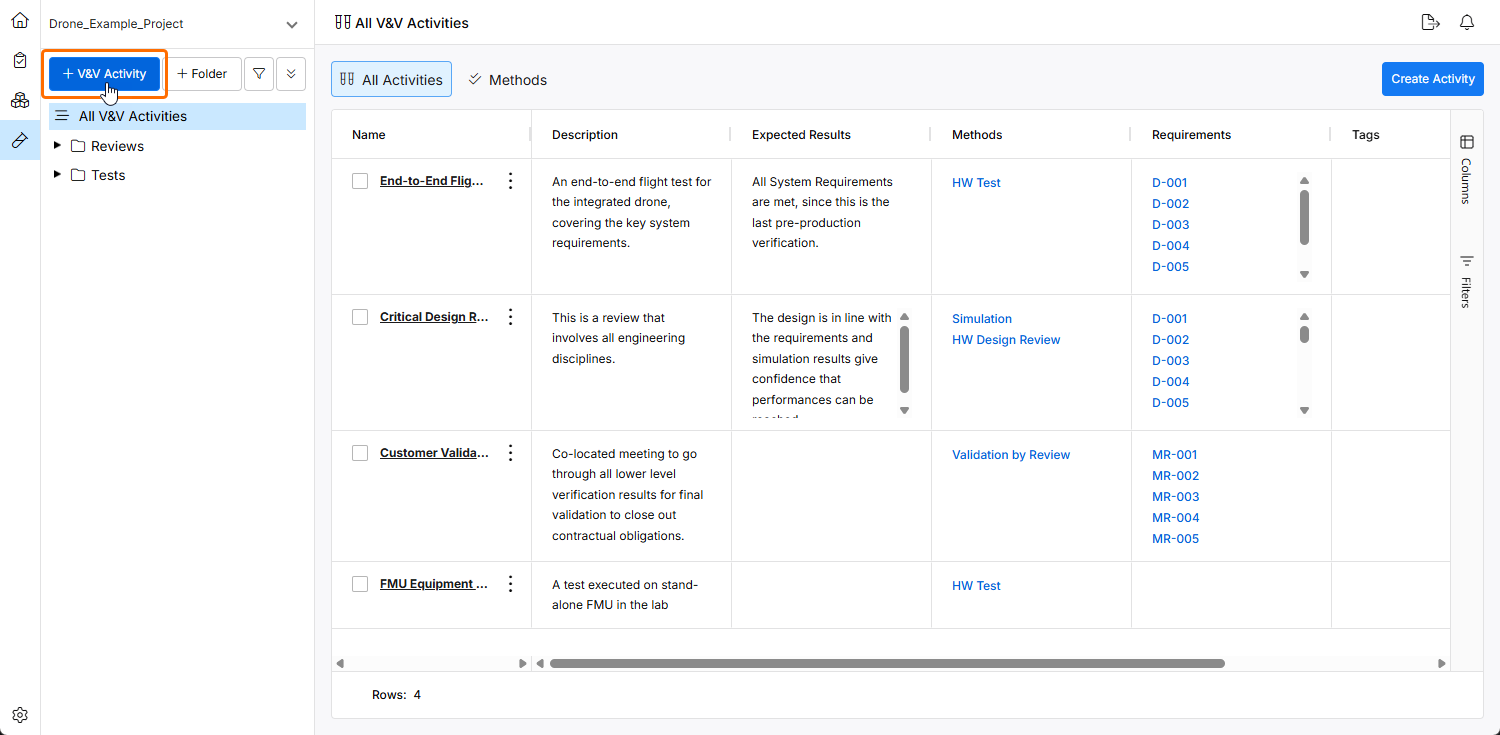
Task: Expand the Reviews folder
Action: click(x=57, y=146)
